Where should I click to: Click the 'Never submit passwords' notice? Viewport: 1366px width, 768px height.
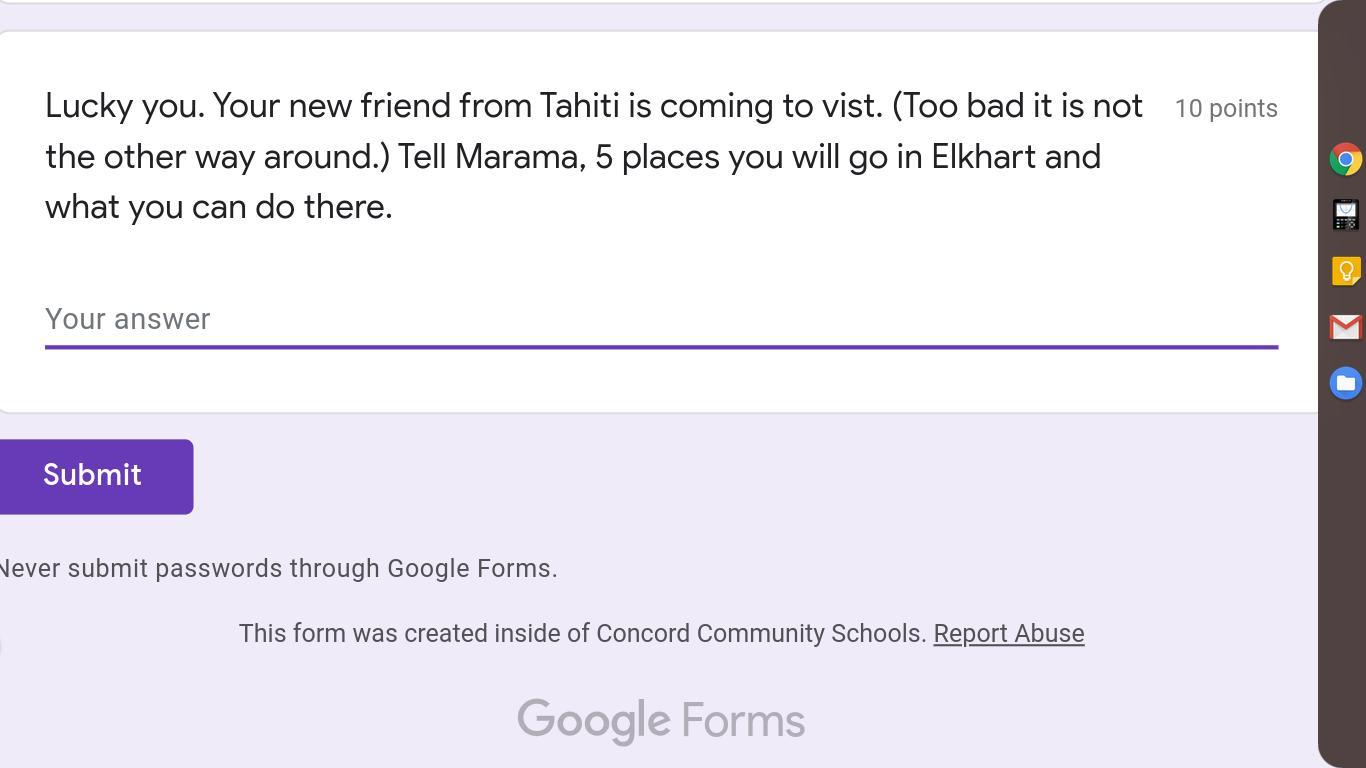pos(278,569)
